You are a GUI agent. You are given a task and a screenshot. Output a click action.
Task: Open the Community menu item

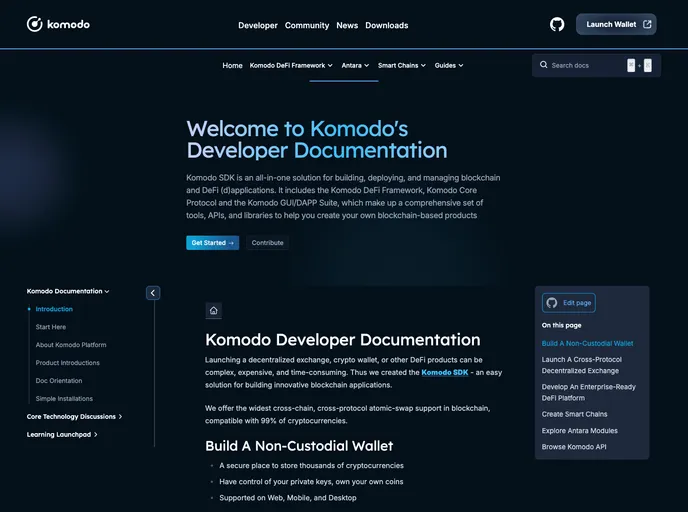pos(307,25)
